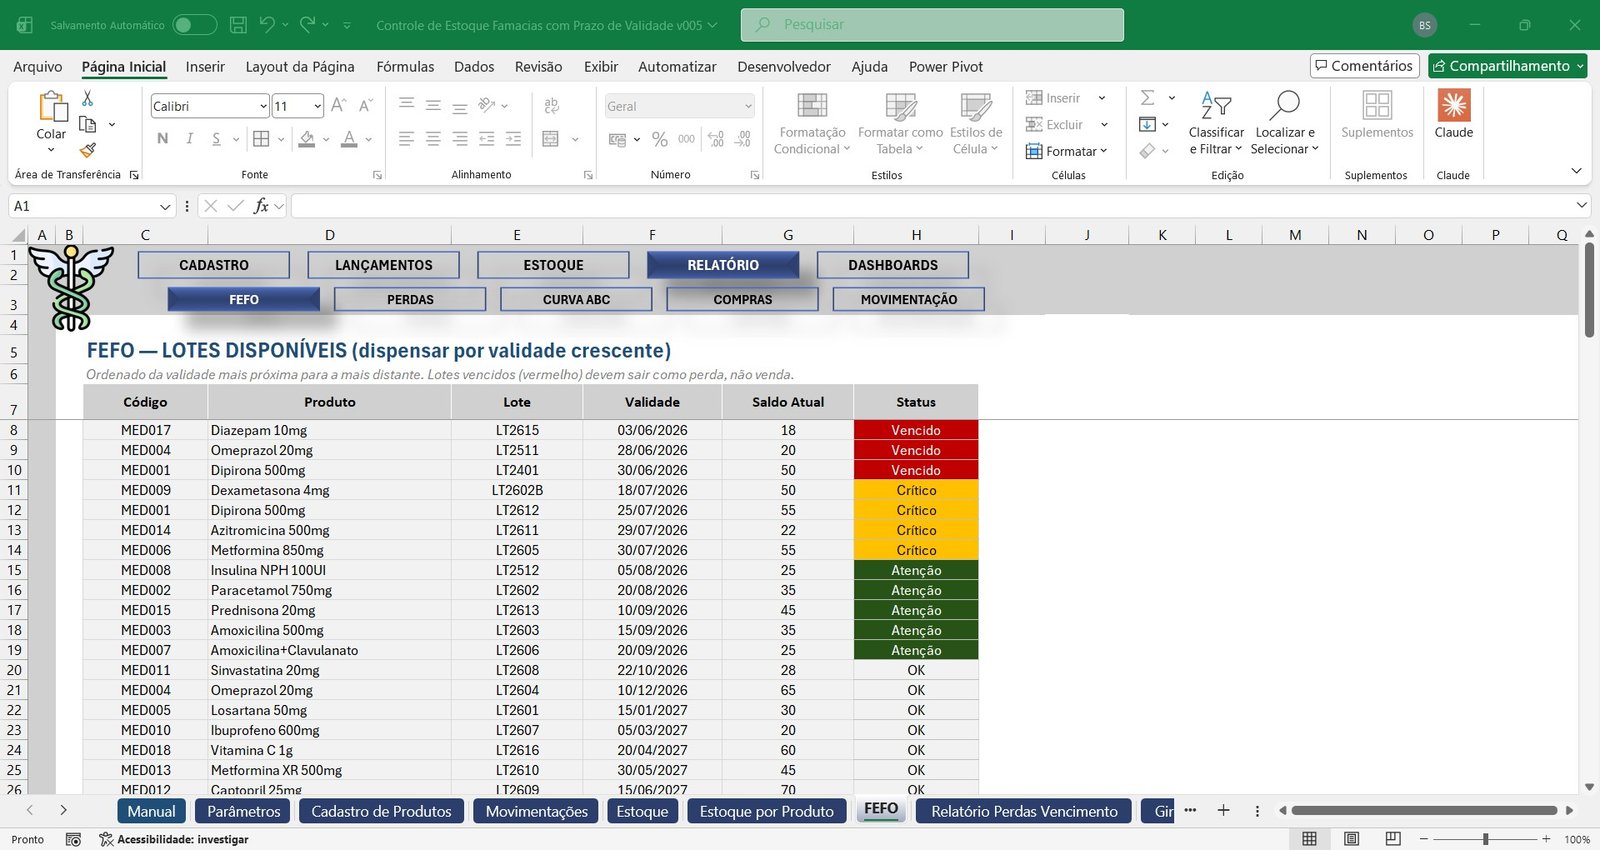Click the vertical scrollbar thumb
Screen dimensions: 1600x850
[x=1589, y=289]
